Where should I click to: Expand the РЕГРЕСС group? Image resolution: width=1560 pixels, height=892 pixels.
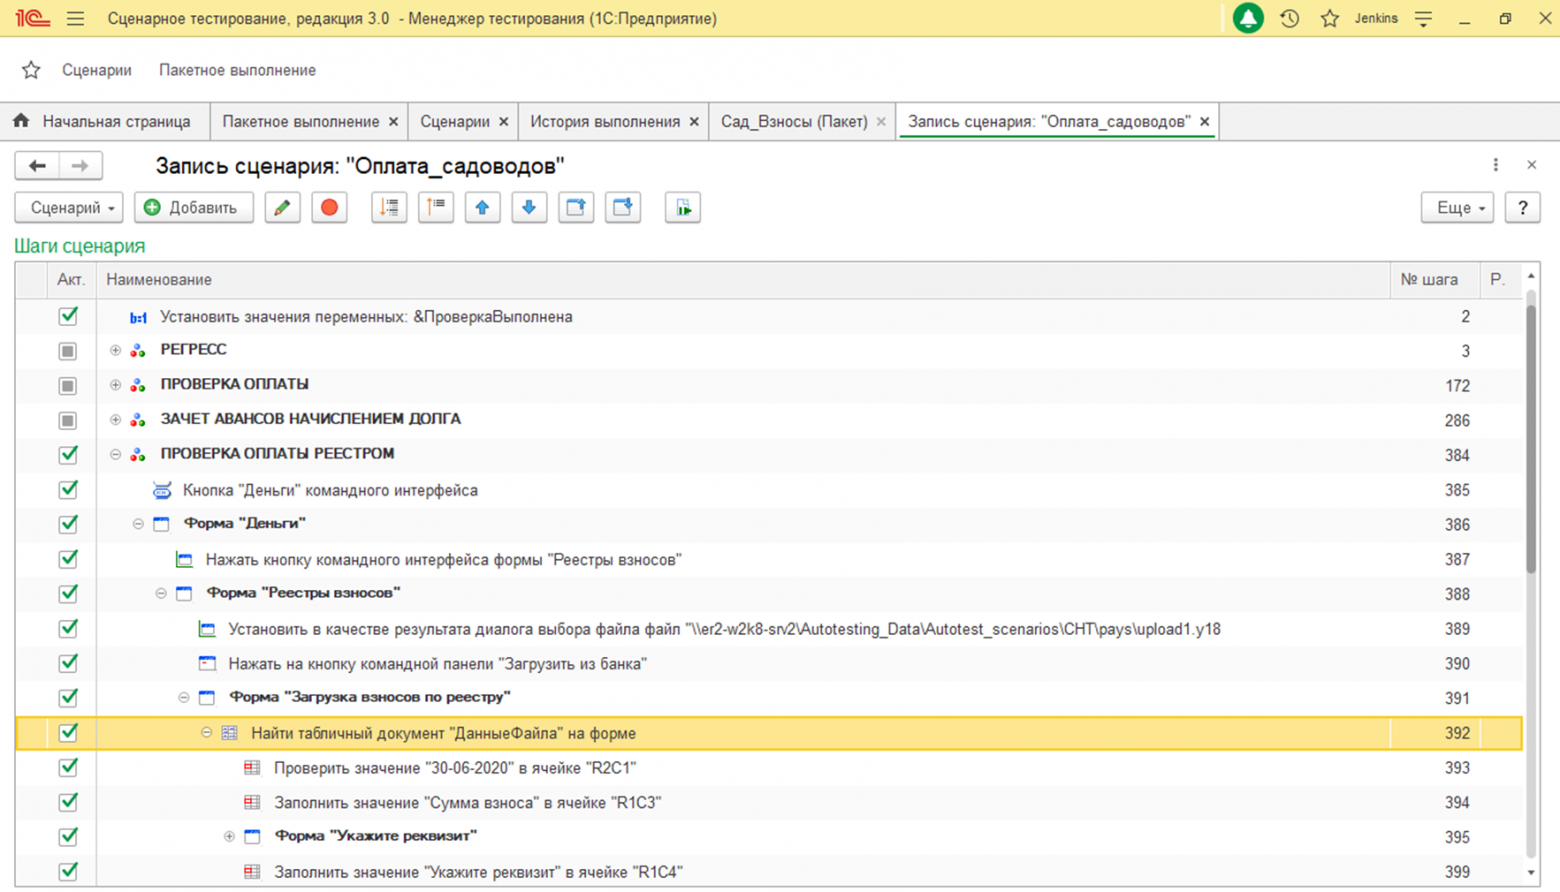point(115,350)
